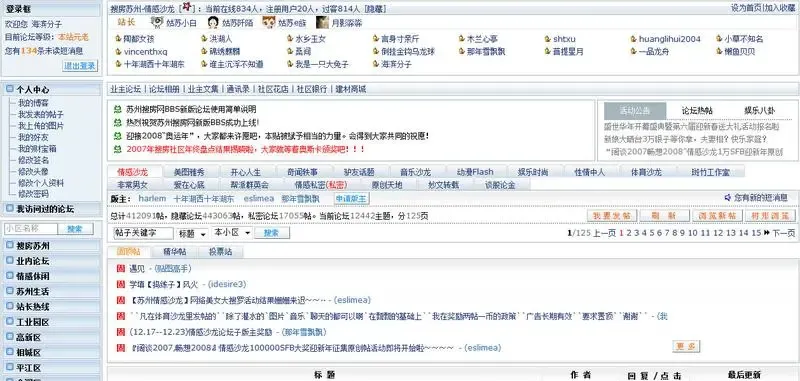Click the user icon next to 洪湖人
Viewport: 800px width, 381px height.
(x=204, y=39)
